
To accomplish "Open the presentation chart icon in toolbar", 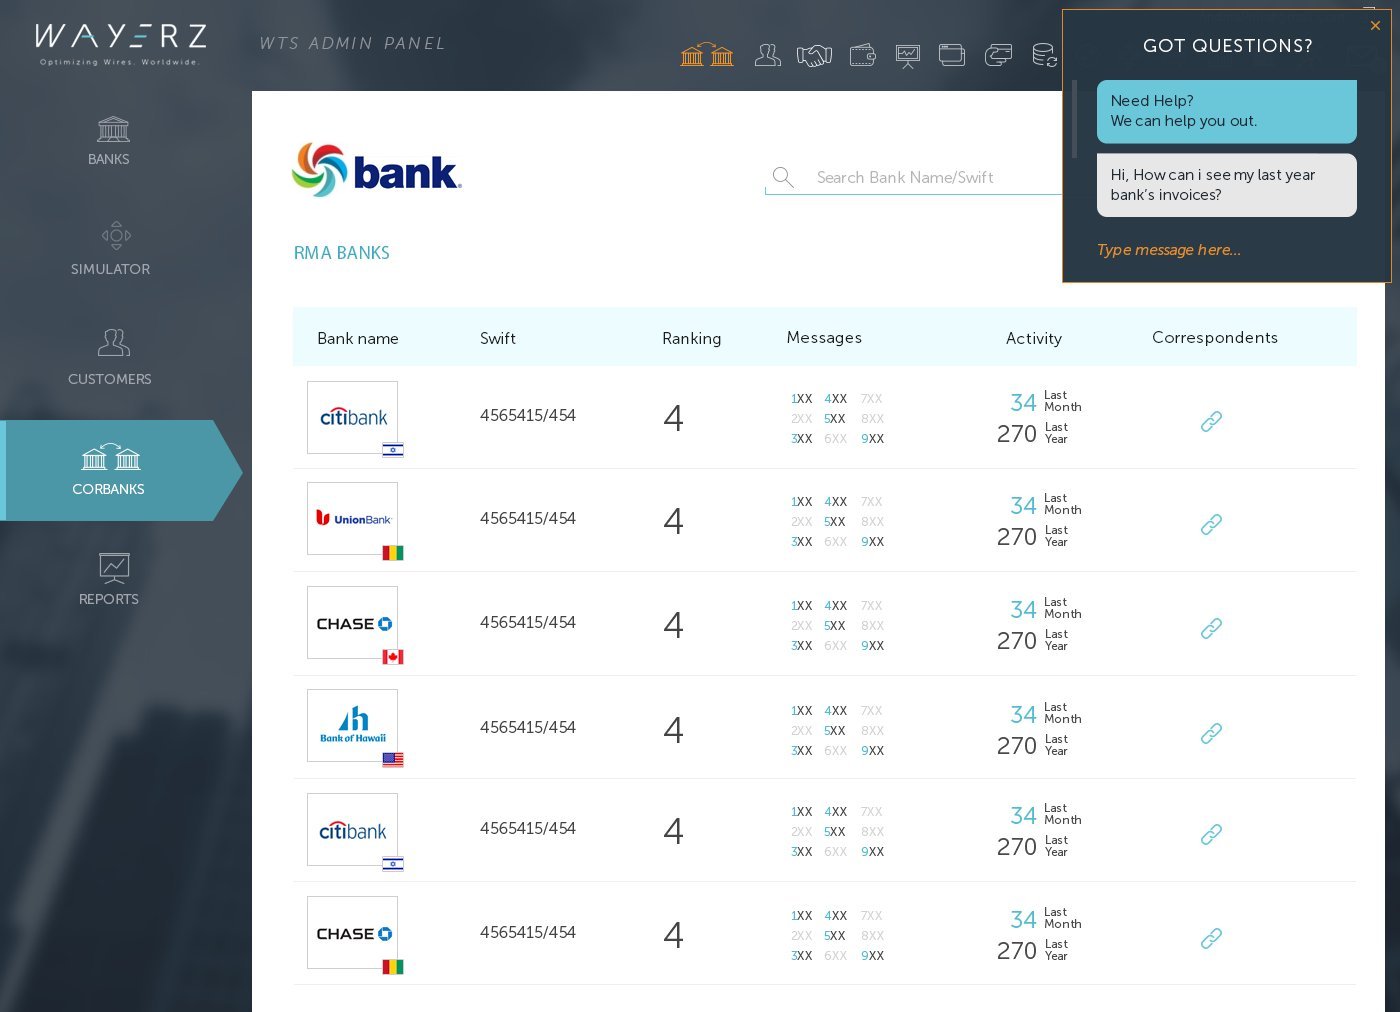I will tap(908, 56).
